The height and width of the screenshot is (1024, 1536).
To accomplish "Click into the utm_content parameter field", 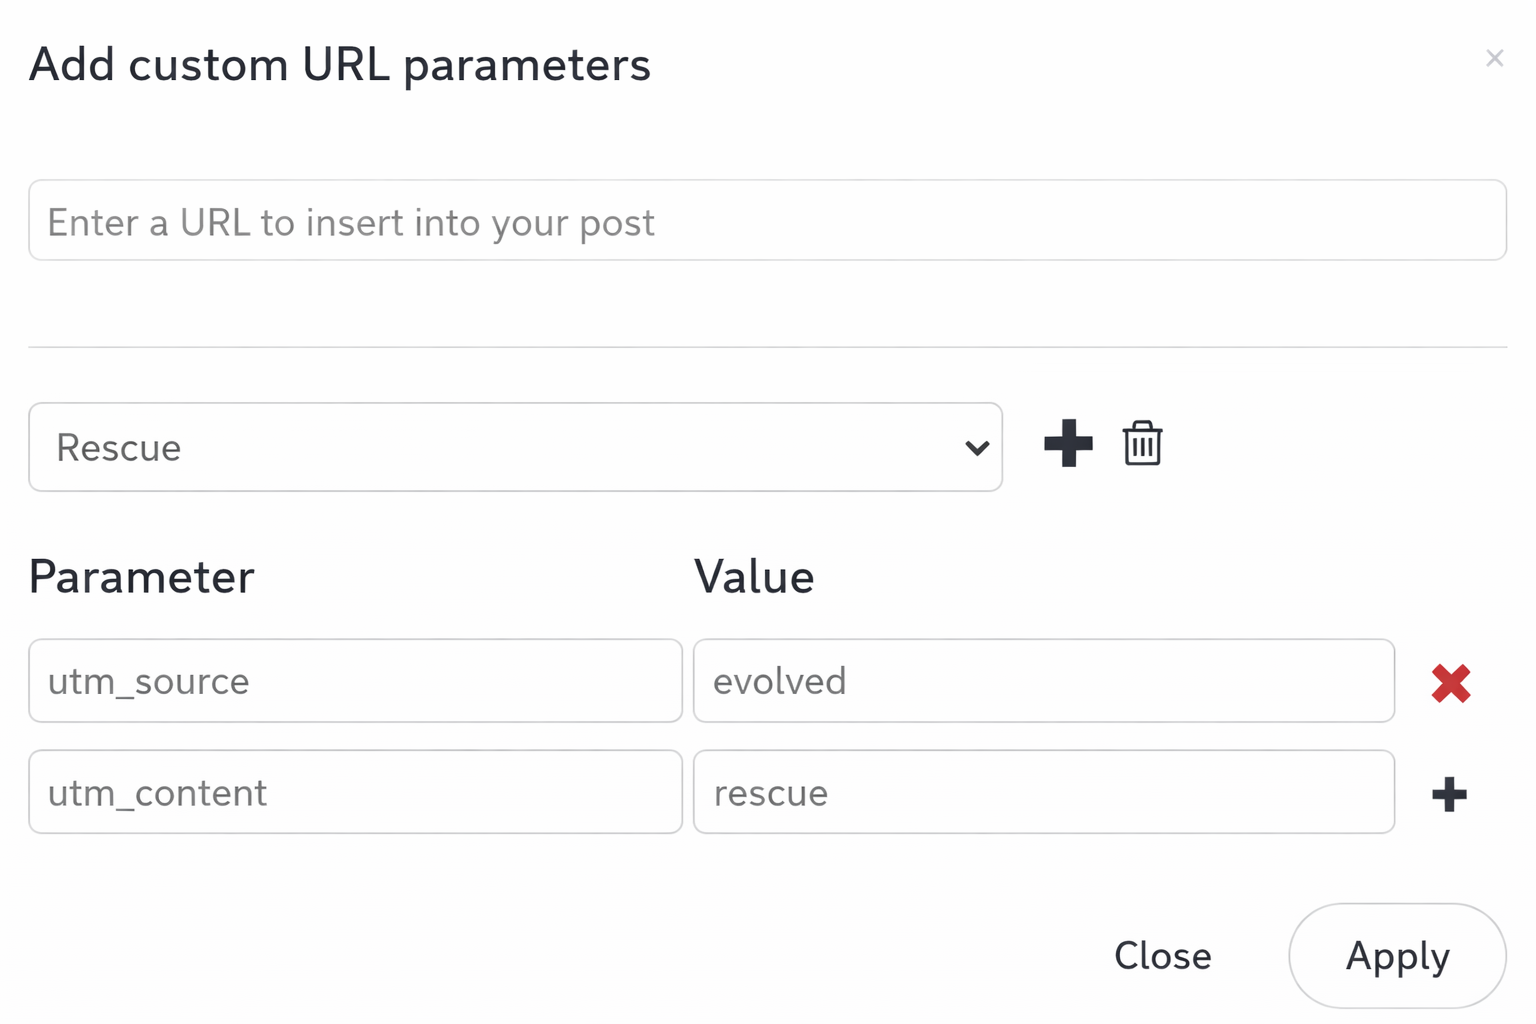I will pyautogui.click(x=355, y=793).
